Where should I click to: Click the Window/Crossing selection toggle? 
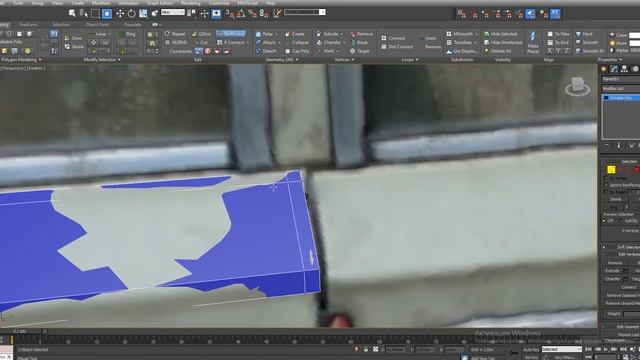coord(107,13)
